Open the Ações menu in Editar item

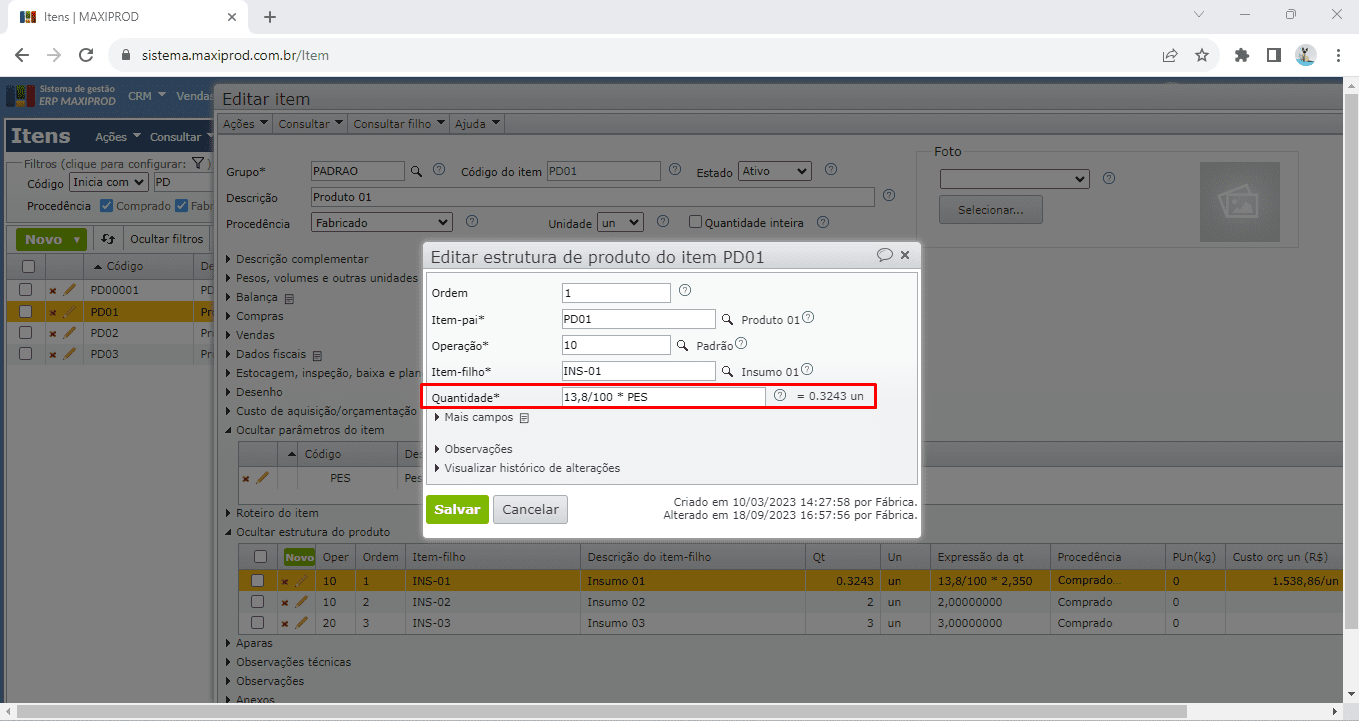pos(246,124)
